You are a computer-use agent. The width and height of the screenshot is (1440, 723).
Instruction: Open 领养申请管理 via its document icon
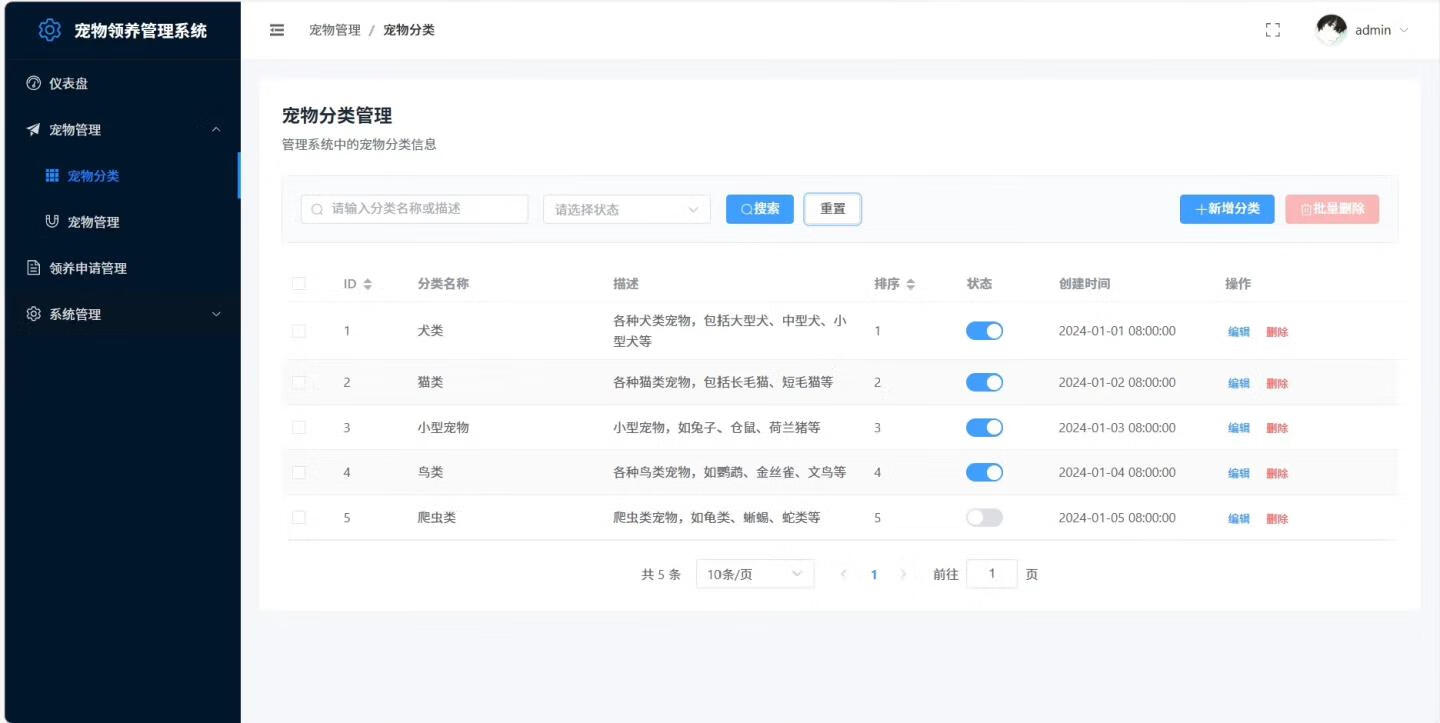[35, 267]
